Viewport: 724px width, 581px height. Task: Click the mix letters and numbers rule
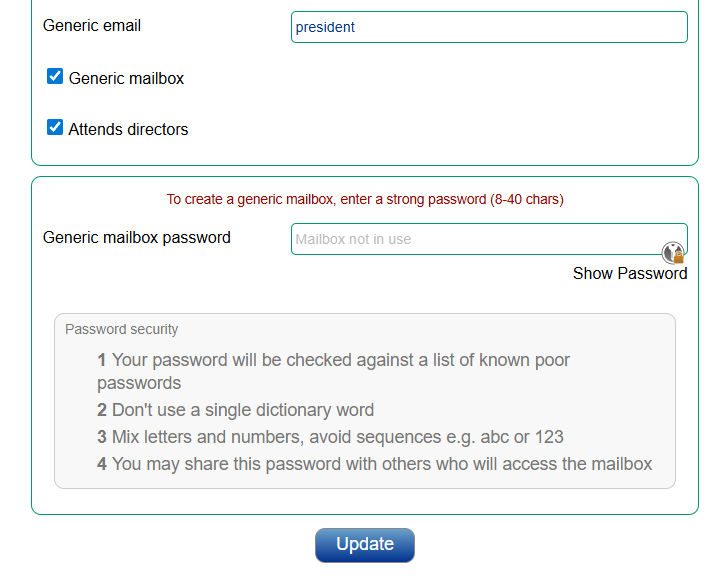click(330, 437)
